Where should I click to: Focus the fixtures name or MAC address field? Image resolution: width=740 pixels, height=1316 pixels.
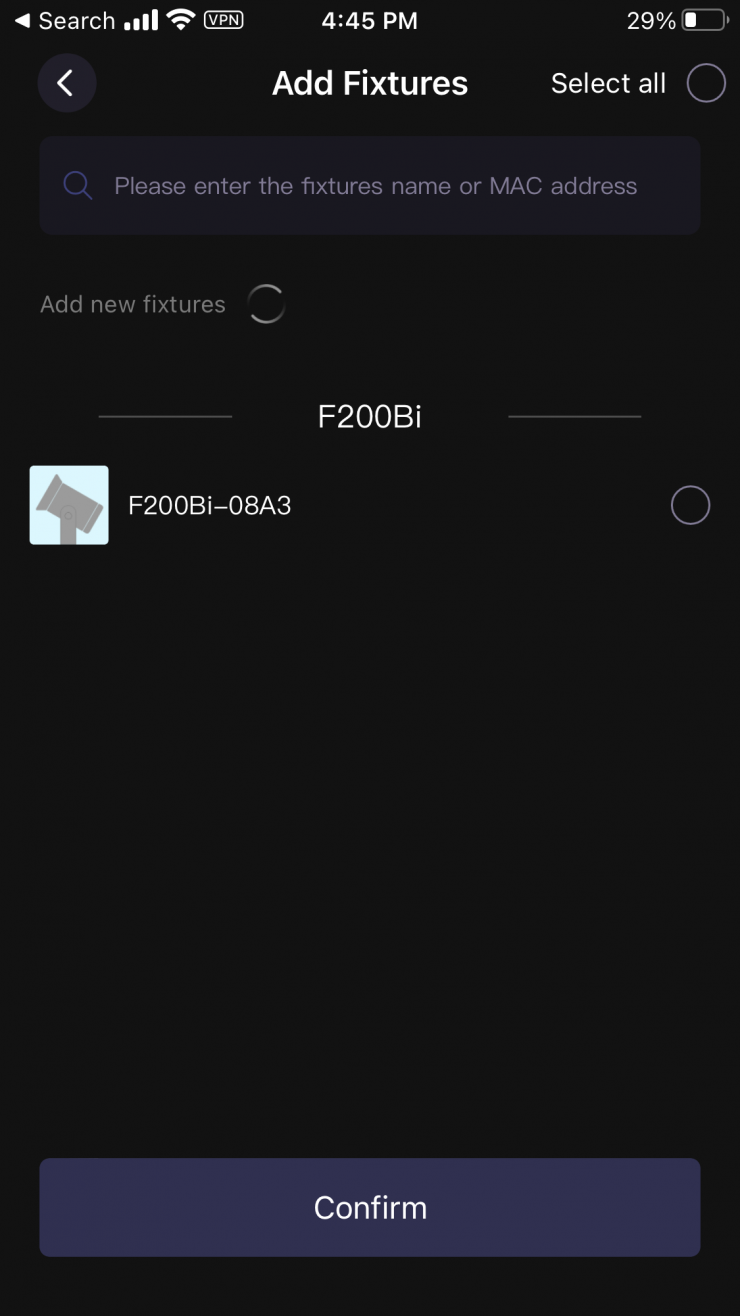(370, 185)
